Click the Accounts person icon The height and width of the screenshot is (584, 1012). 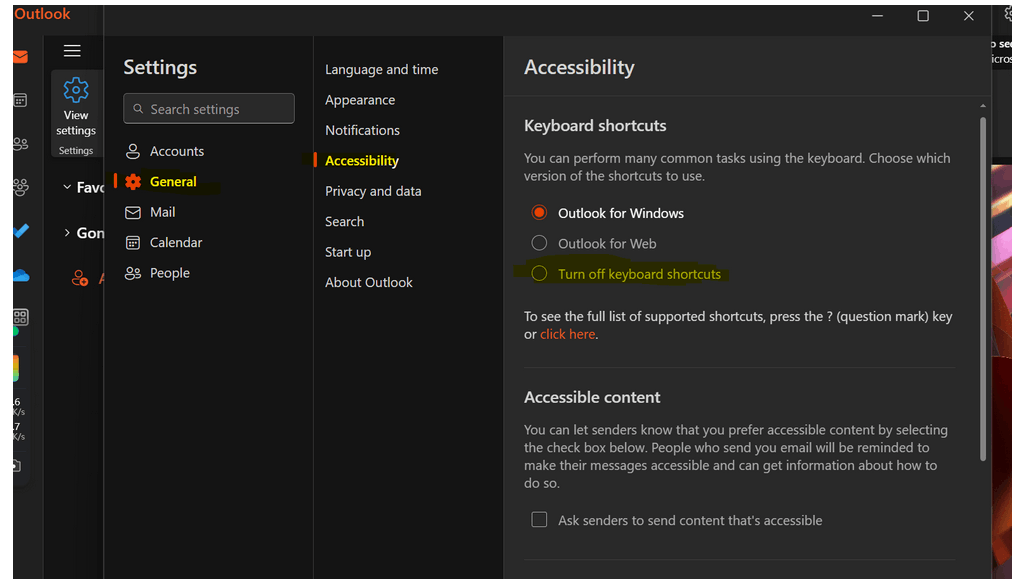pyautogui.click(x=133, y=152)
